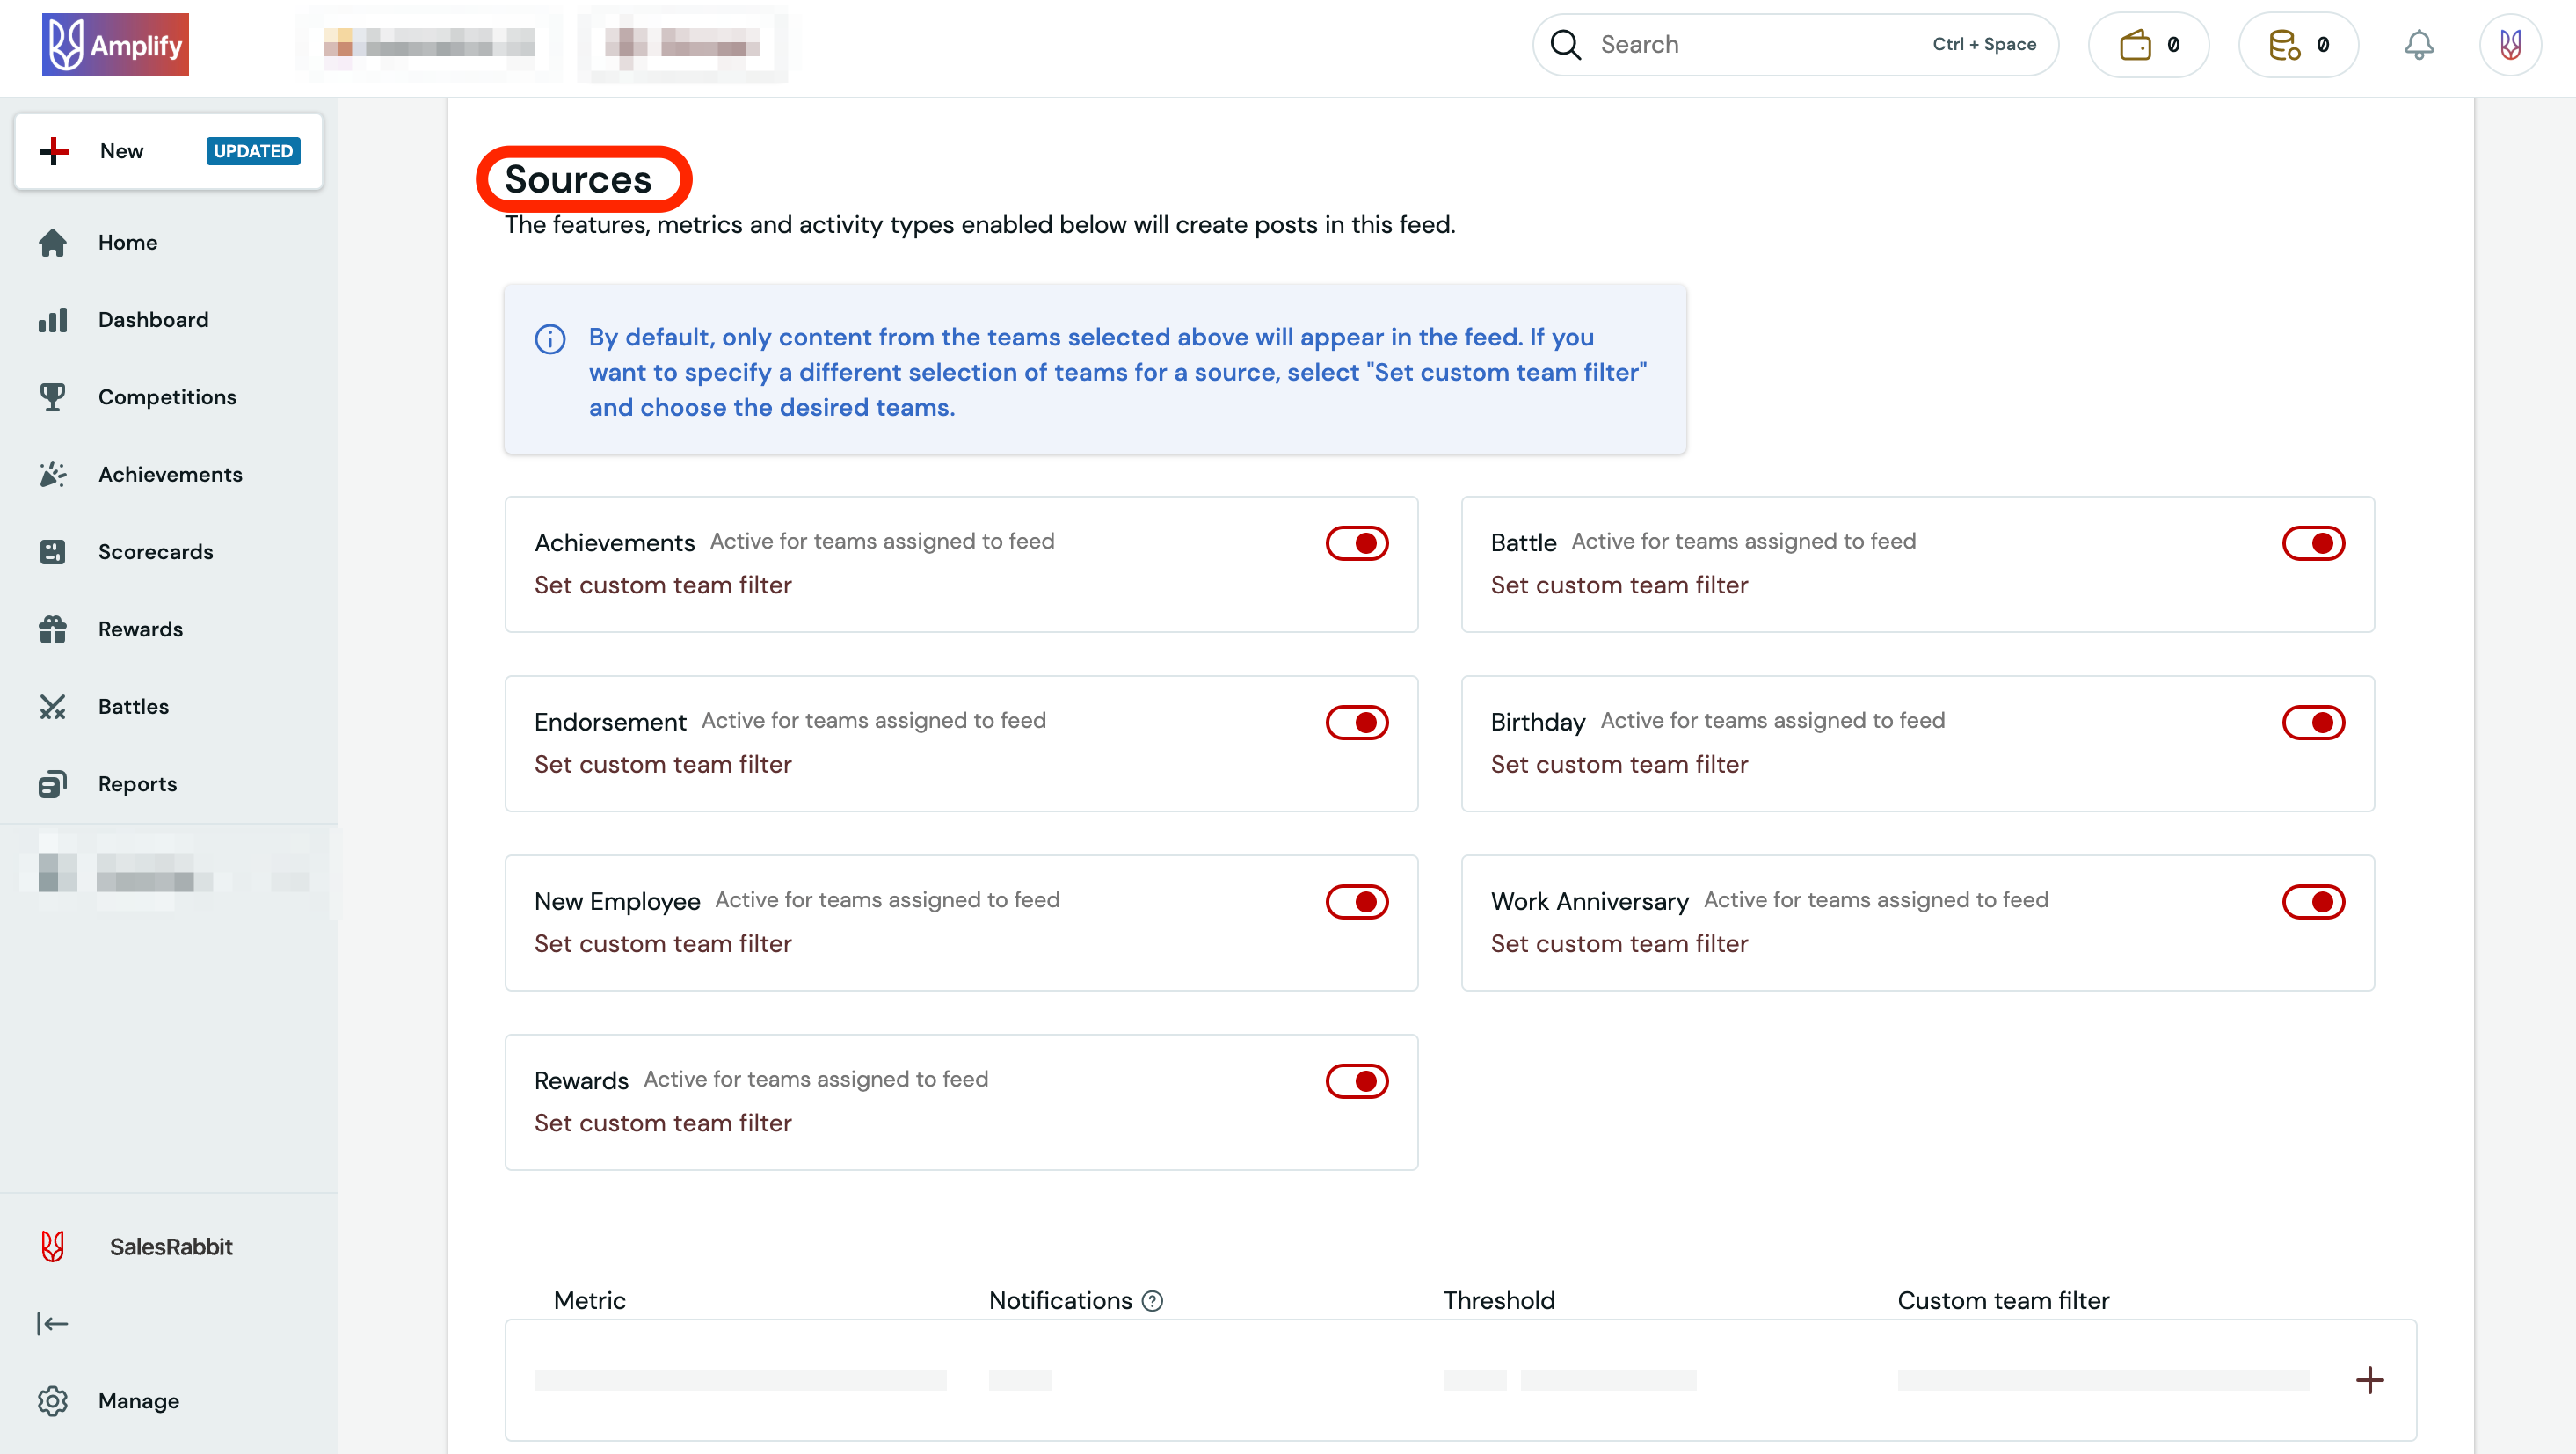This screenshot has height=1454, width=2576.
Task: Turn off the Birthday source toggle
Action: tap(2312, 722)
